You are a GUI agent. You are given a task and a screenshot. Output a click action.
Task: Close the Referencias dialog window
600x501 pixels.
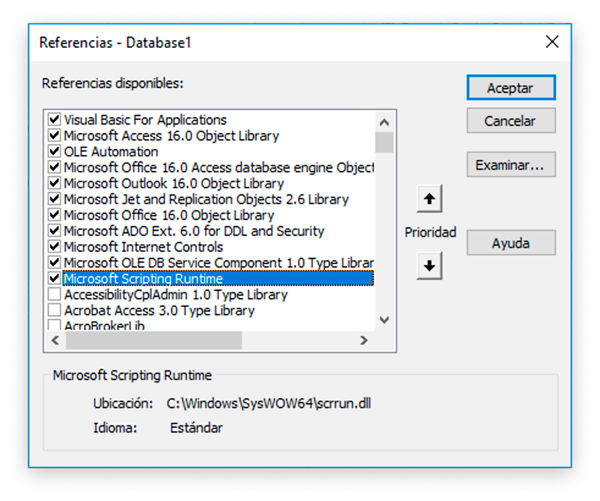pyautogui.click(x=551, y=42)
